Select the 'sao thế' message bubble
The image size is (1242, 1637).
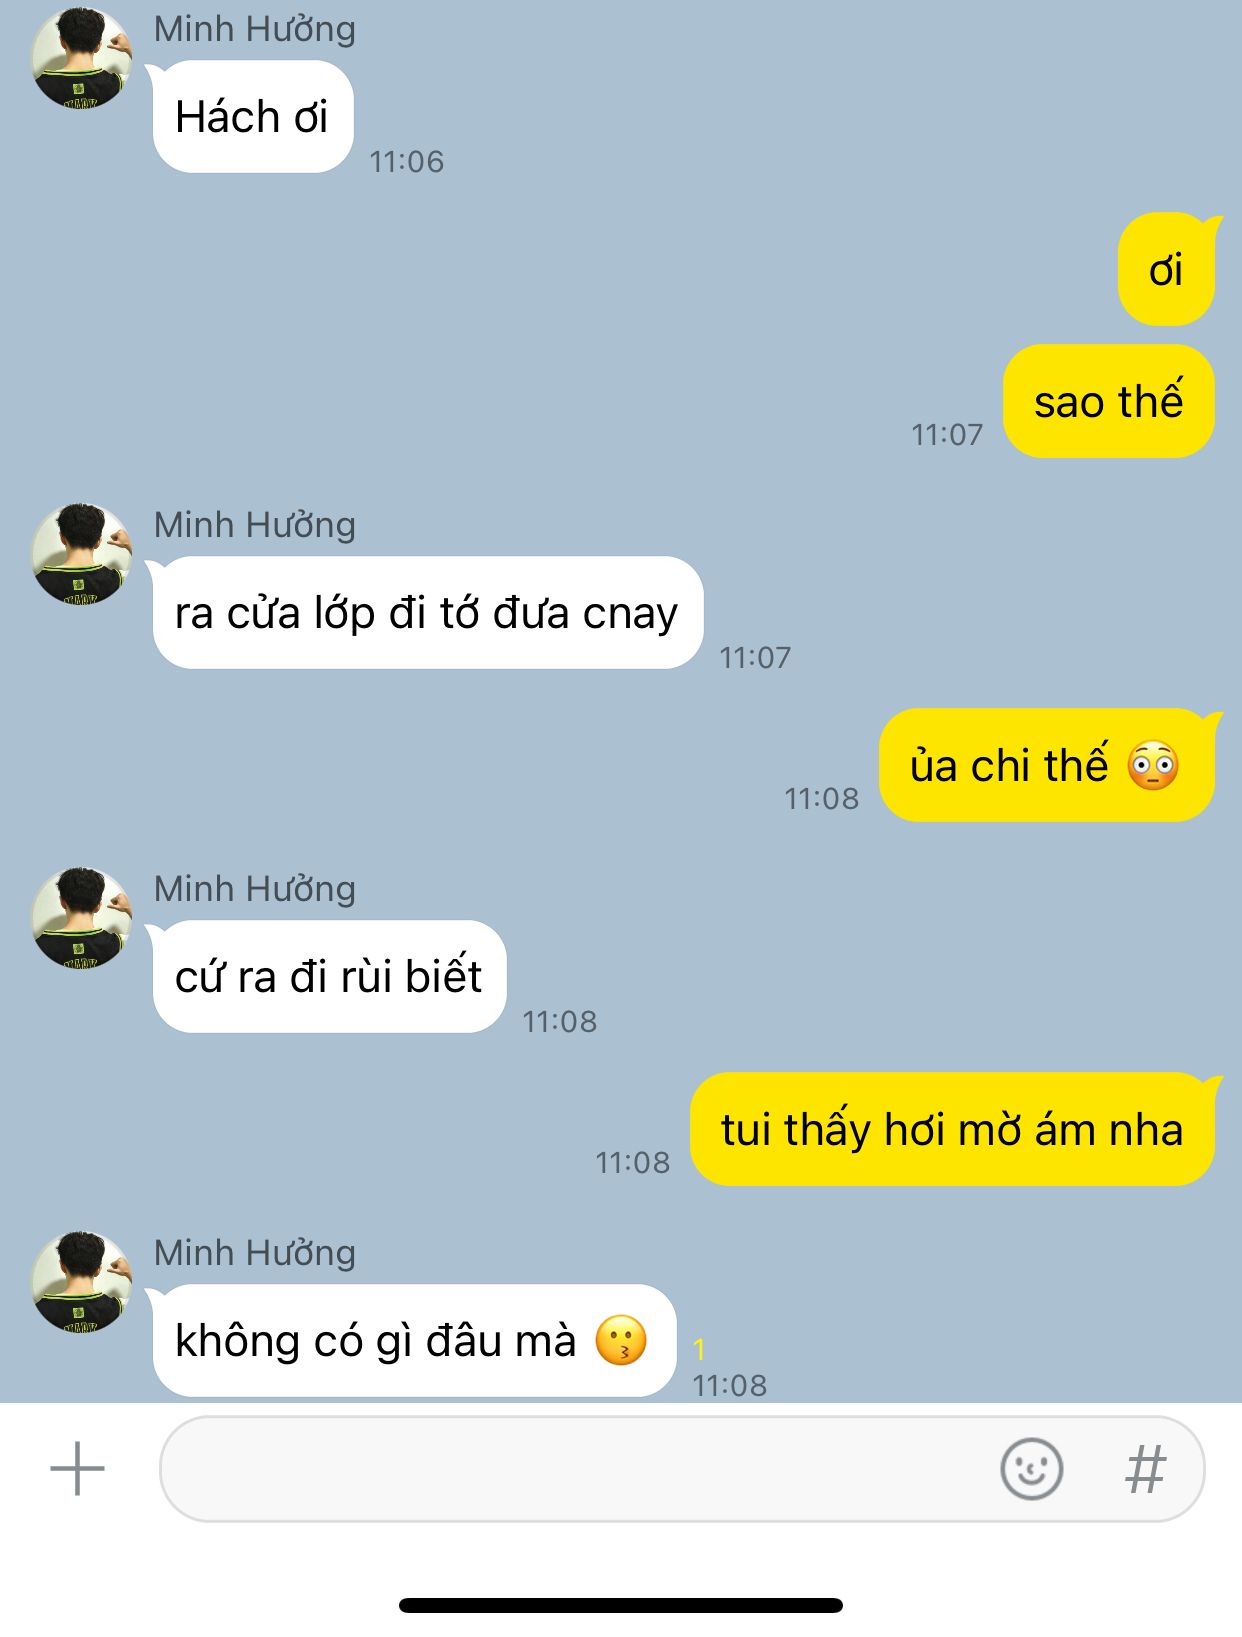pyautogui.click(x=1108, y=402)
